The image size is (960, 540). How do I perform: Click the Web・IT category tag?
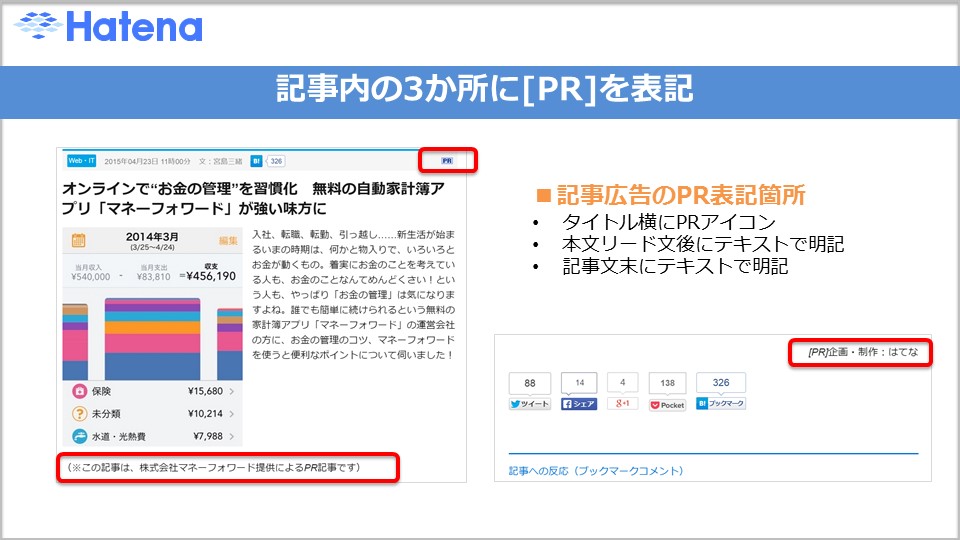coord(81,161)
